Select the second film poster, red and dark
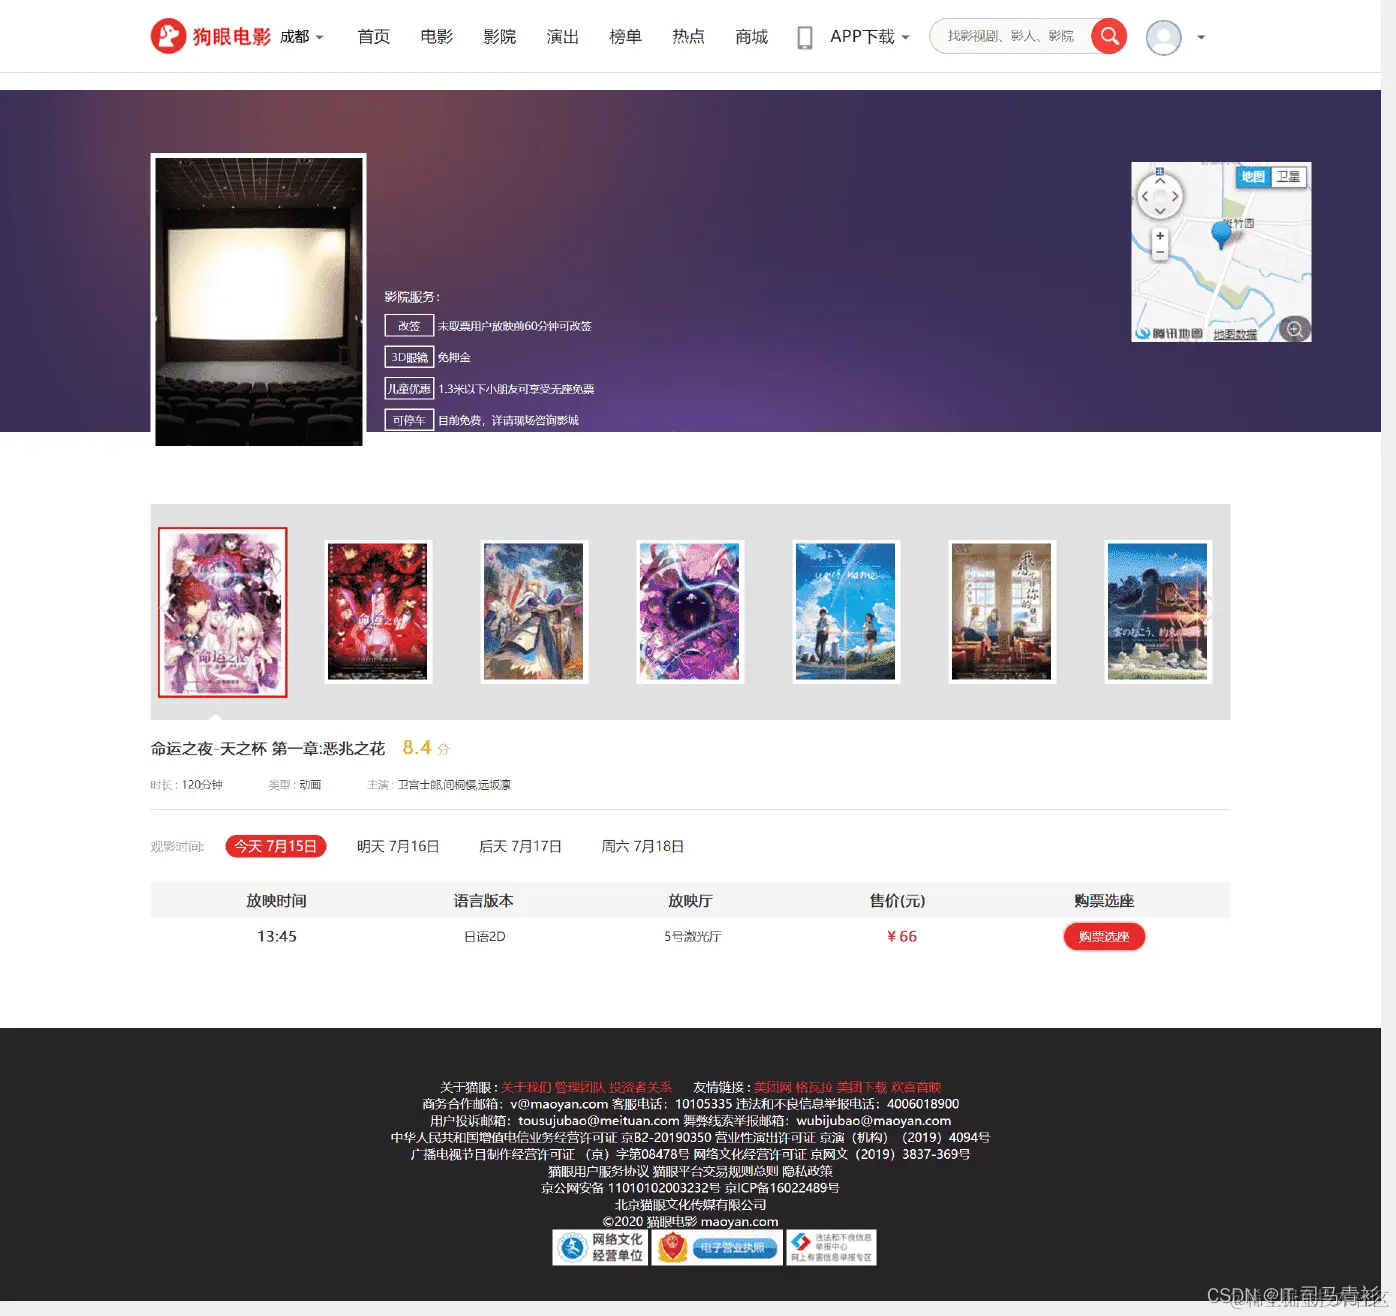Viewport: 1396px width, 1316px height. tap(378, 612)
